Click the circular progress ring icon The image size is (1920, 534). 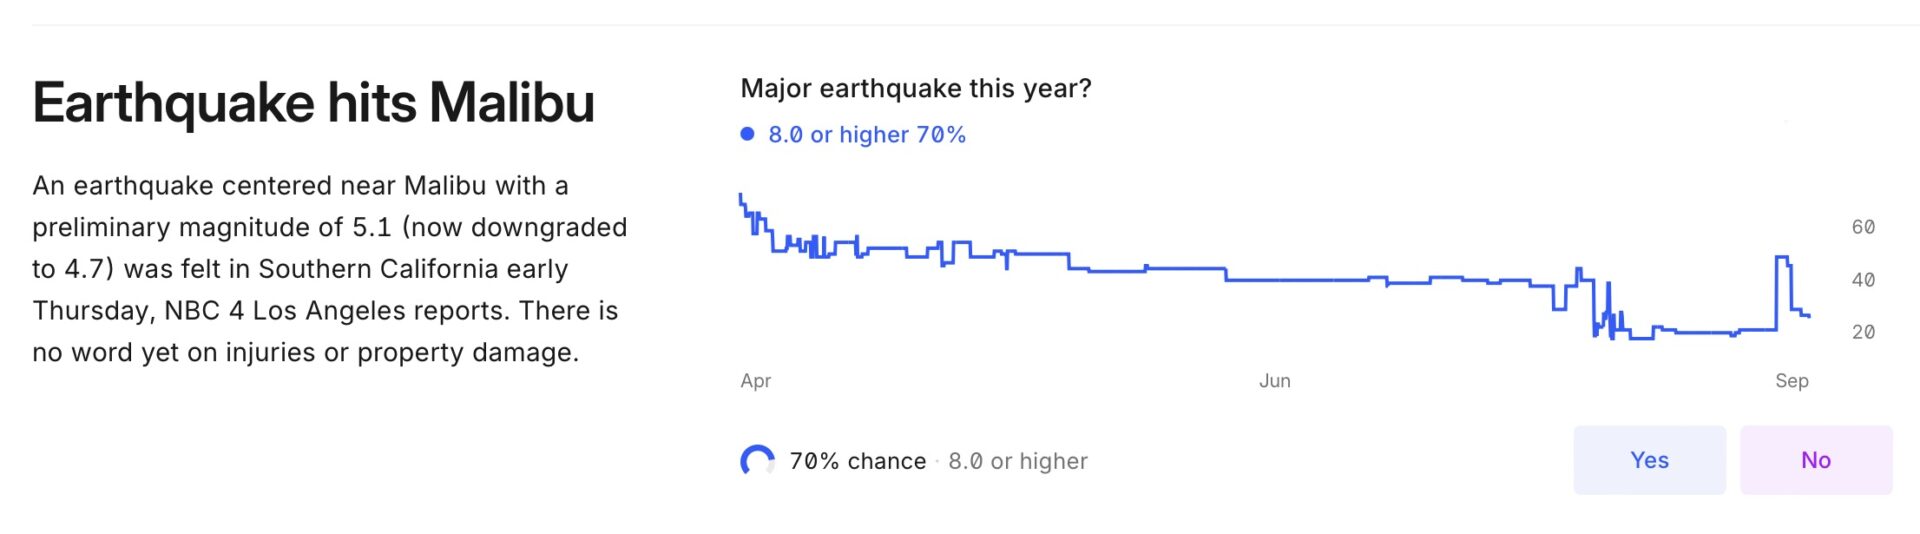(757, 461)
